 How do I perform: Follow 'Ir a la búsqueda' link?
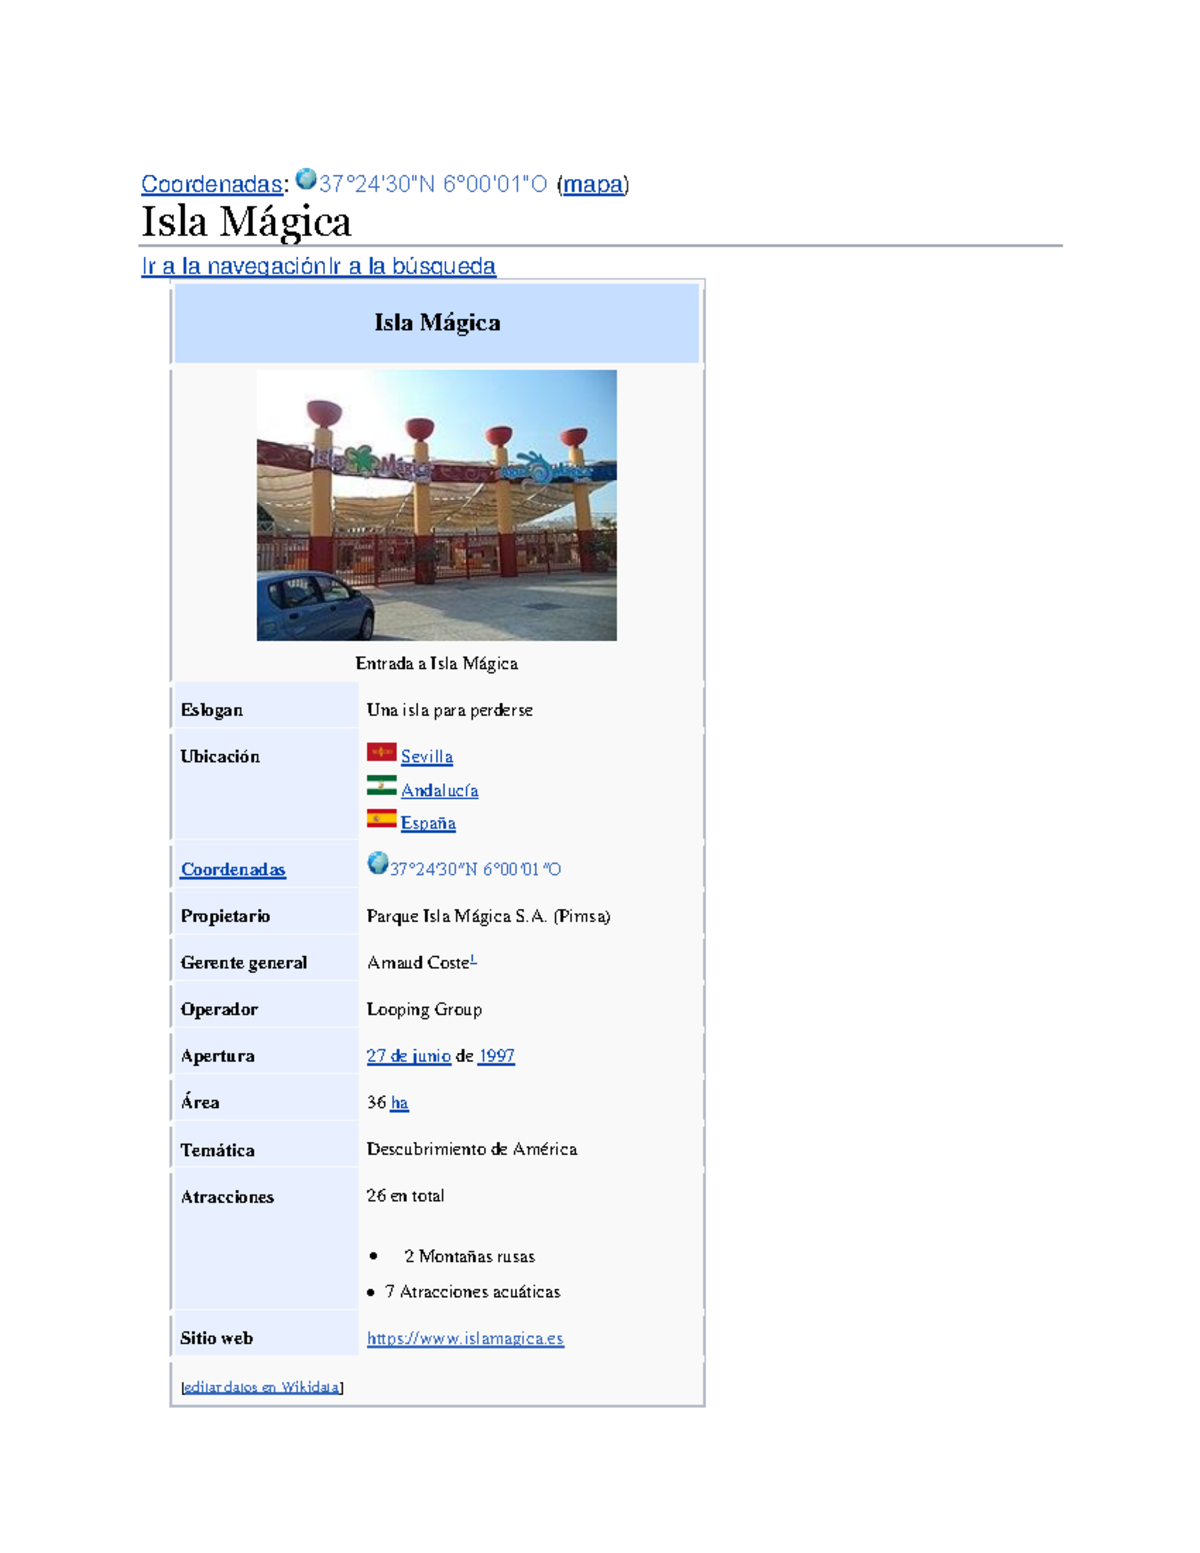[413, 266]
